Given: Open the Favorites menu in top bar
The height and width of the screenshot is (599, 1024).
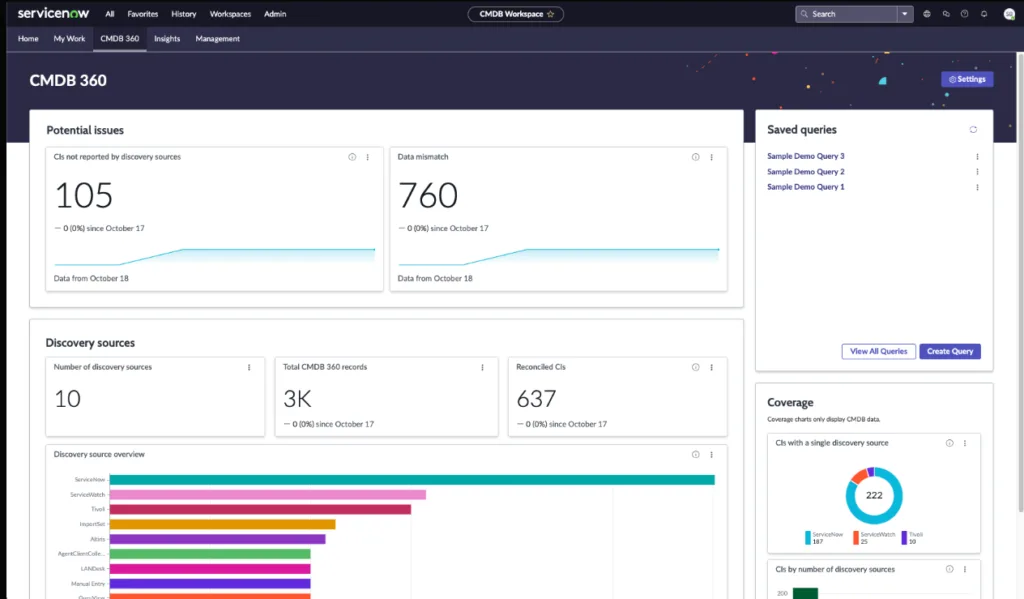Looking at the screenshot, I should tap(142, 14).
